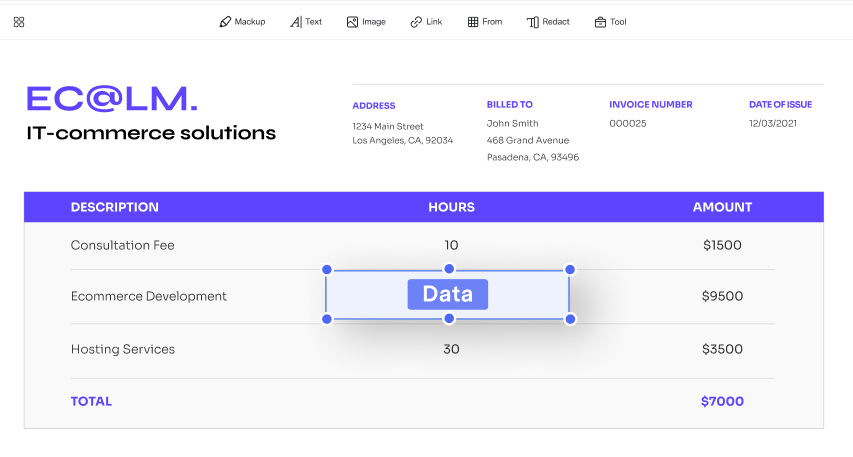The height and width of the screenshot is (457, 853).
Task: Click the DESCRIPTION column header
Action: pyautogui.click(x=114, y=207)
